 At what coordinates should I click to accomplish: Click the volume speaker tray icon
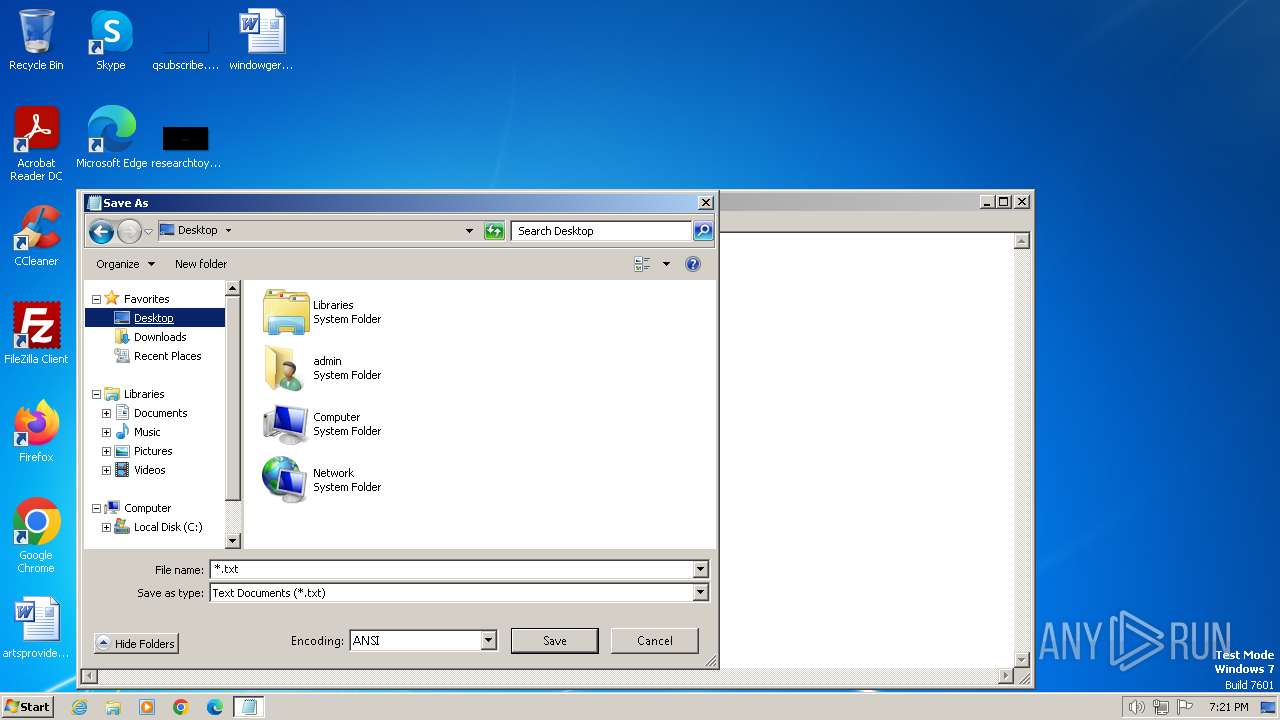(x=1136, y=707)
